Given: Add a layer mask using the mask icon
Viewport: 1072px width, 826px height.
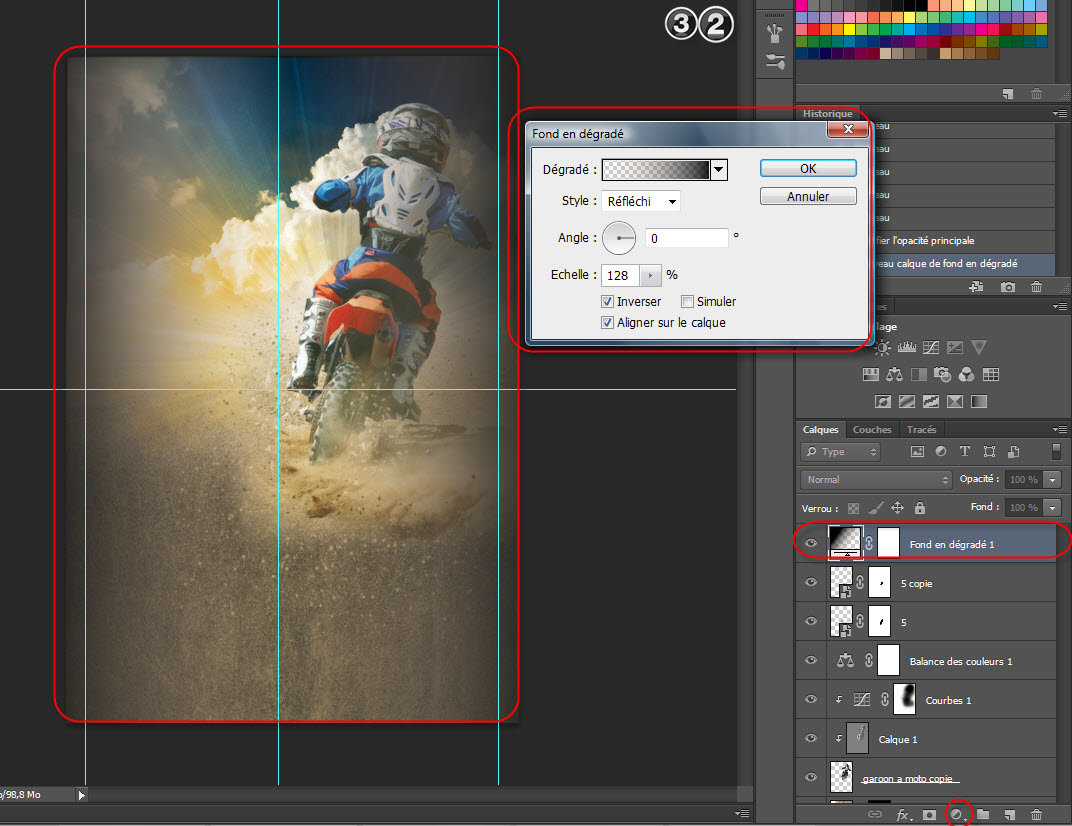Looking at the screenshot, I should (x=929, y=815).
